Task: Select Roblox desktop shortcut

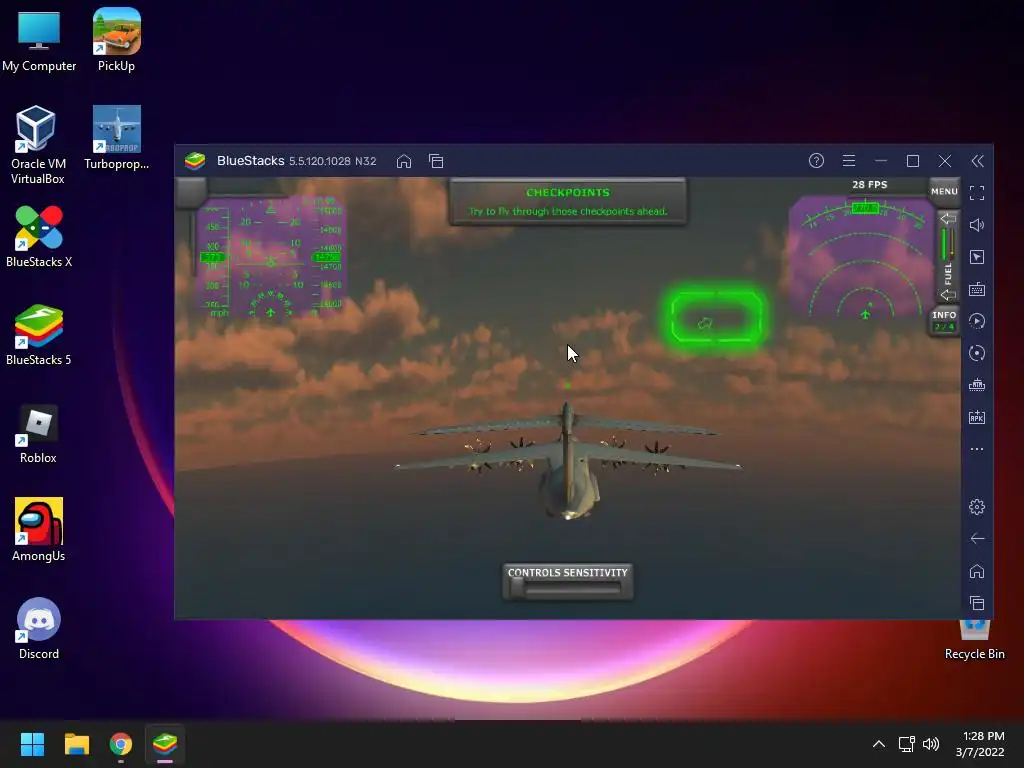Action: (39, 434)
